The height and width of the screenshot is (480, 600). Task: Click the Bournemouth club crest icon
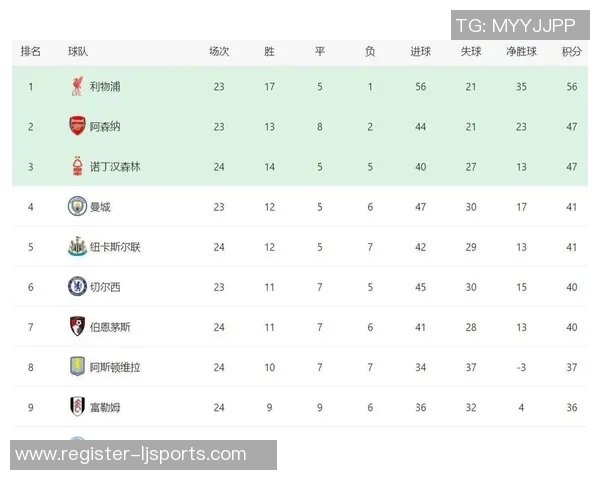click(77, 327)
